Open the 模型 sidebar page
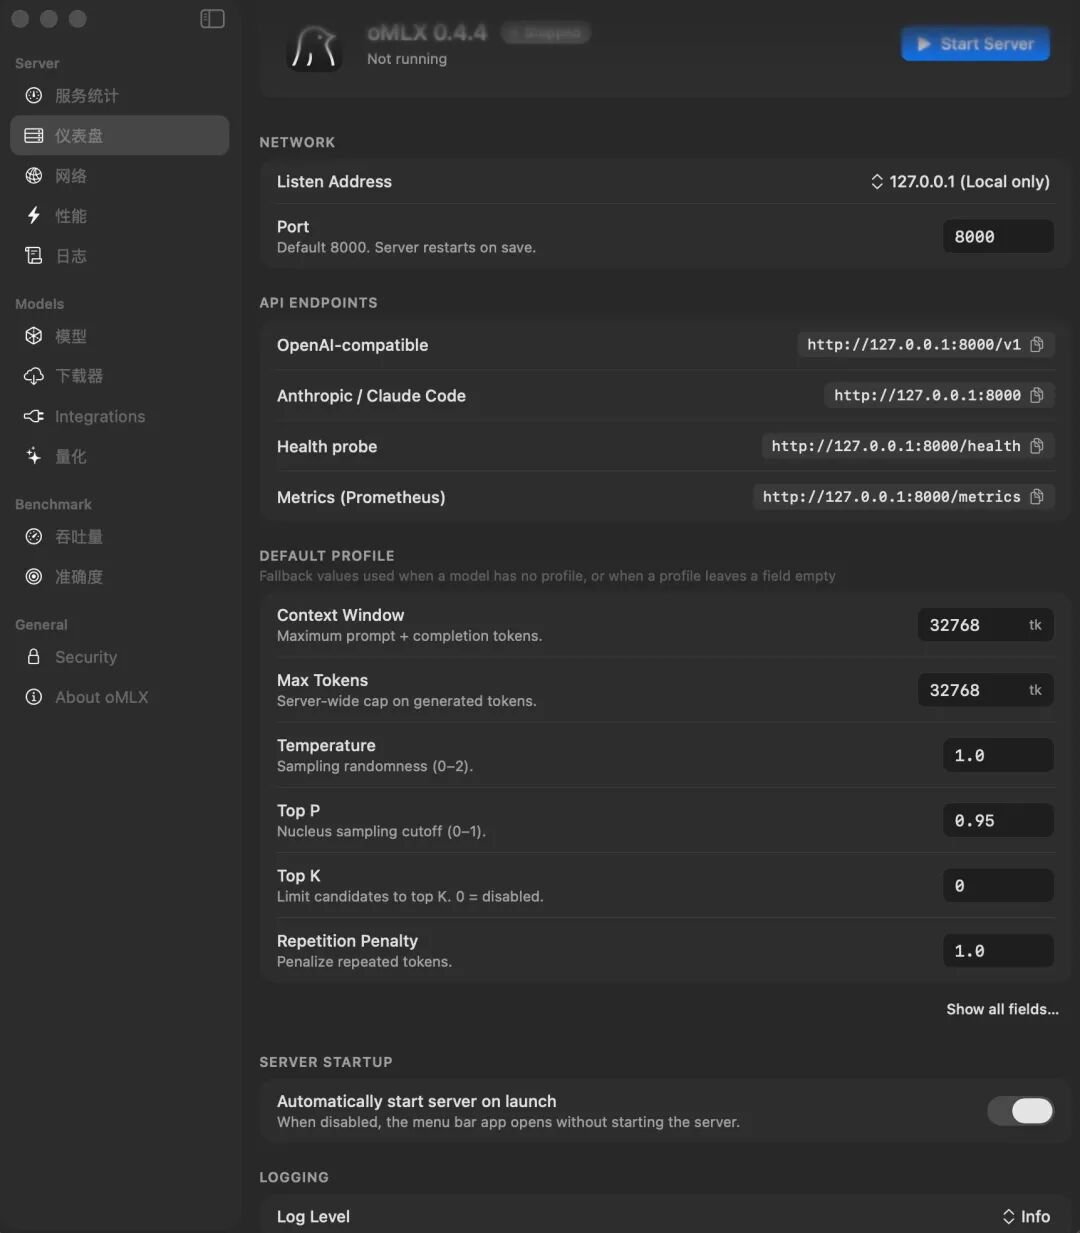Viewport: 1080px width, 1233px height. [x=119, y=336]
